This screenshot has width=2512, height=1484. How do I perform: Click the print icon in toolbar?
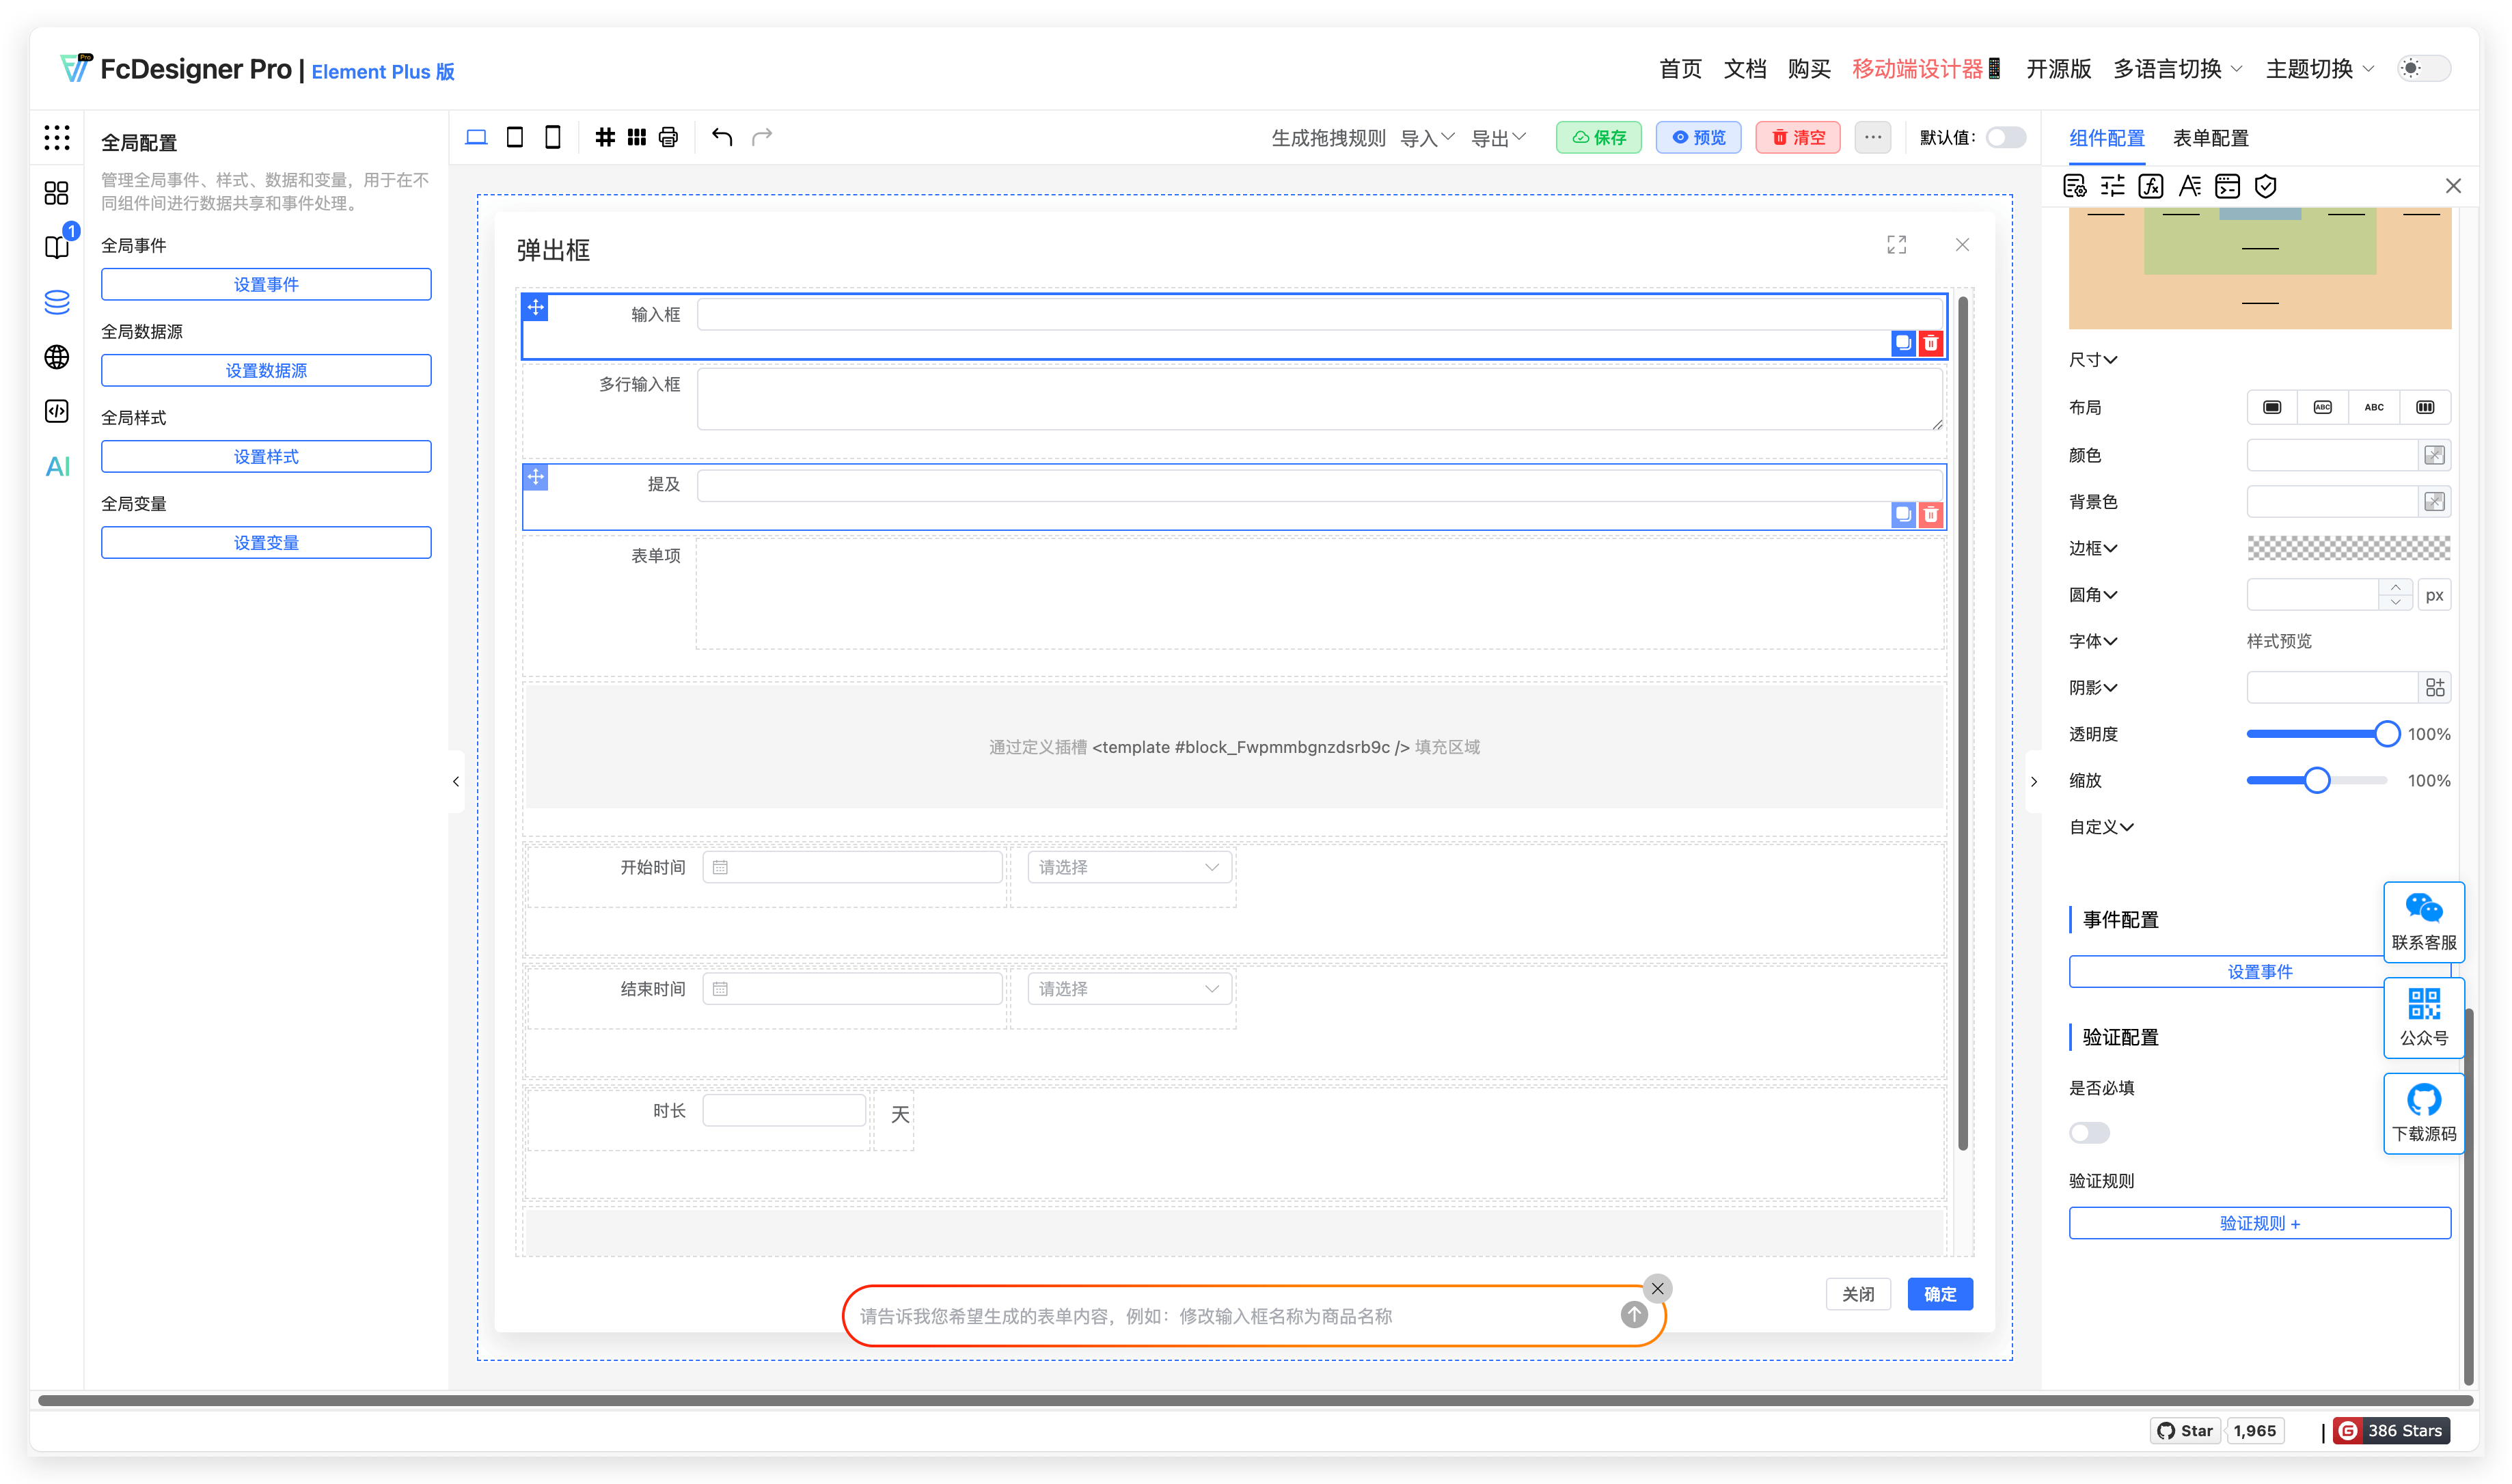tap(668, 137)
